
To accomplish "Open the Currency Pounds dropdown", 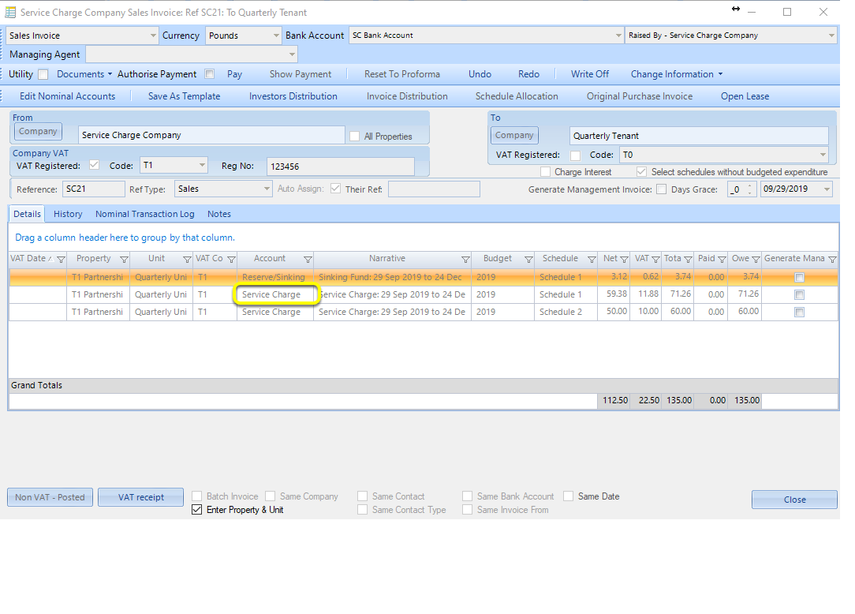I will [276, 35].
